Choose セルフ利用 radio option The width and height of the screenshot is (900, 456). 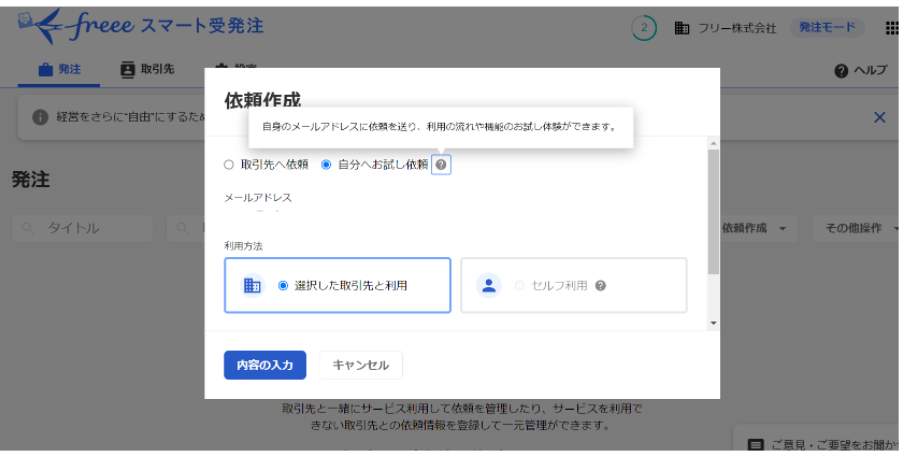tap(519, 285)
